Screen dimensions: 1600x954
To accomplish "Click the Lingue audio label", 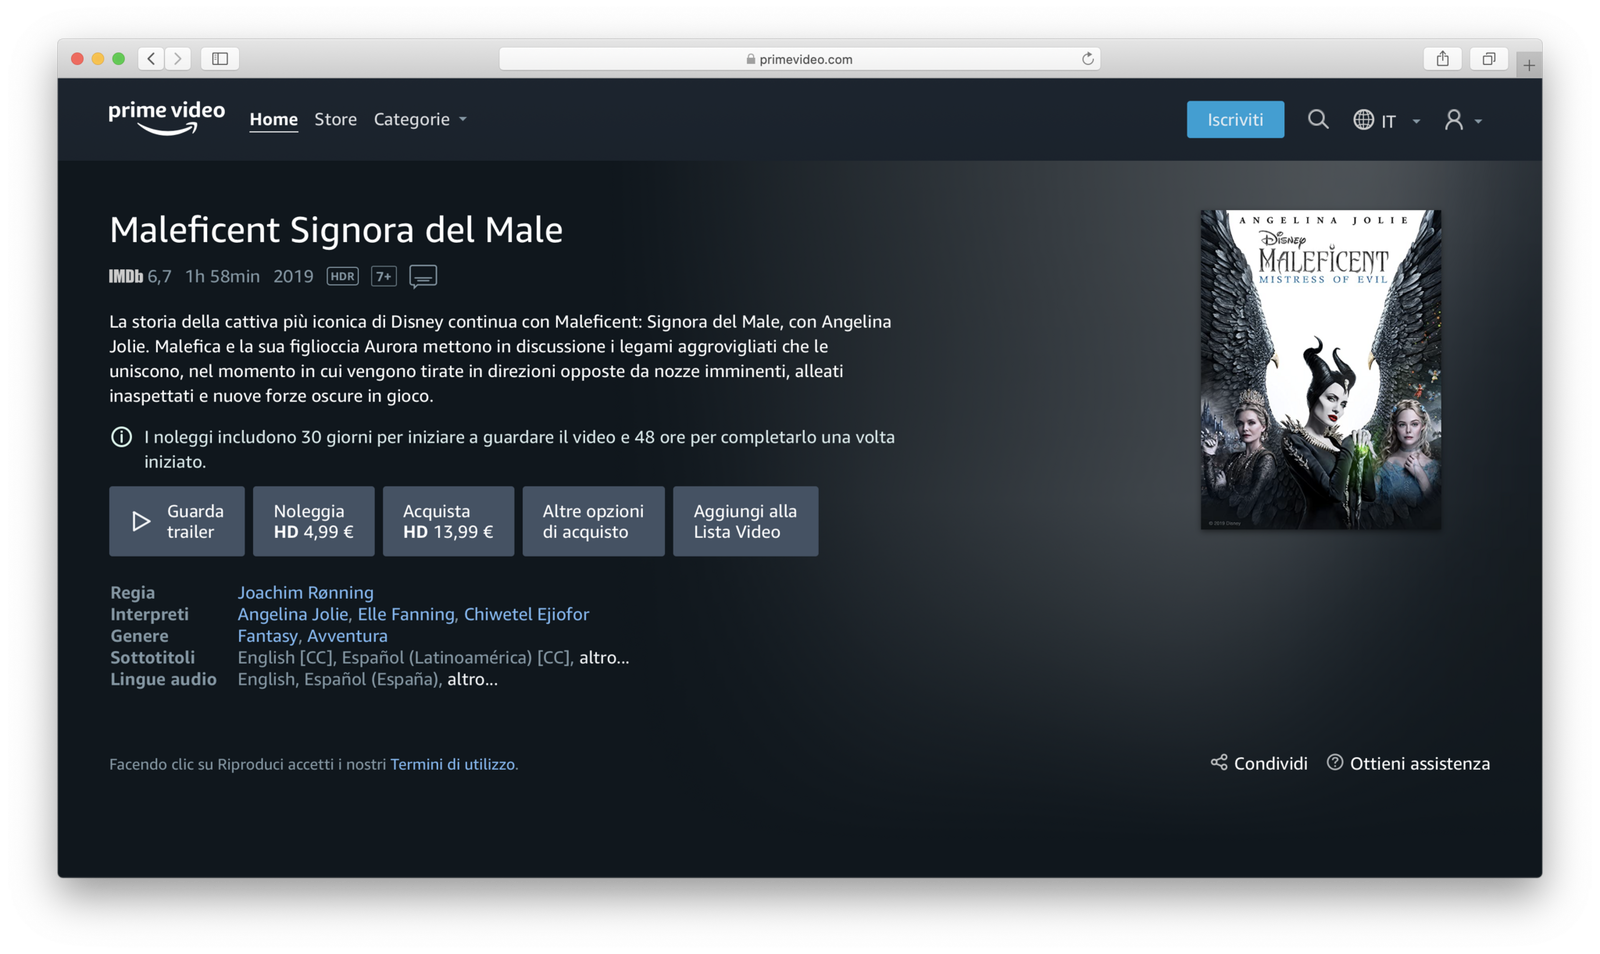I will (163, 680).
